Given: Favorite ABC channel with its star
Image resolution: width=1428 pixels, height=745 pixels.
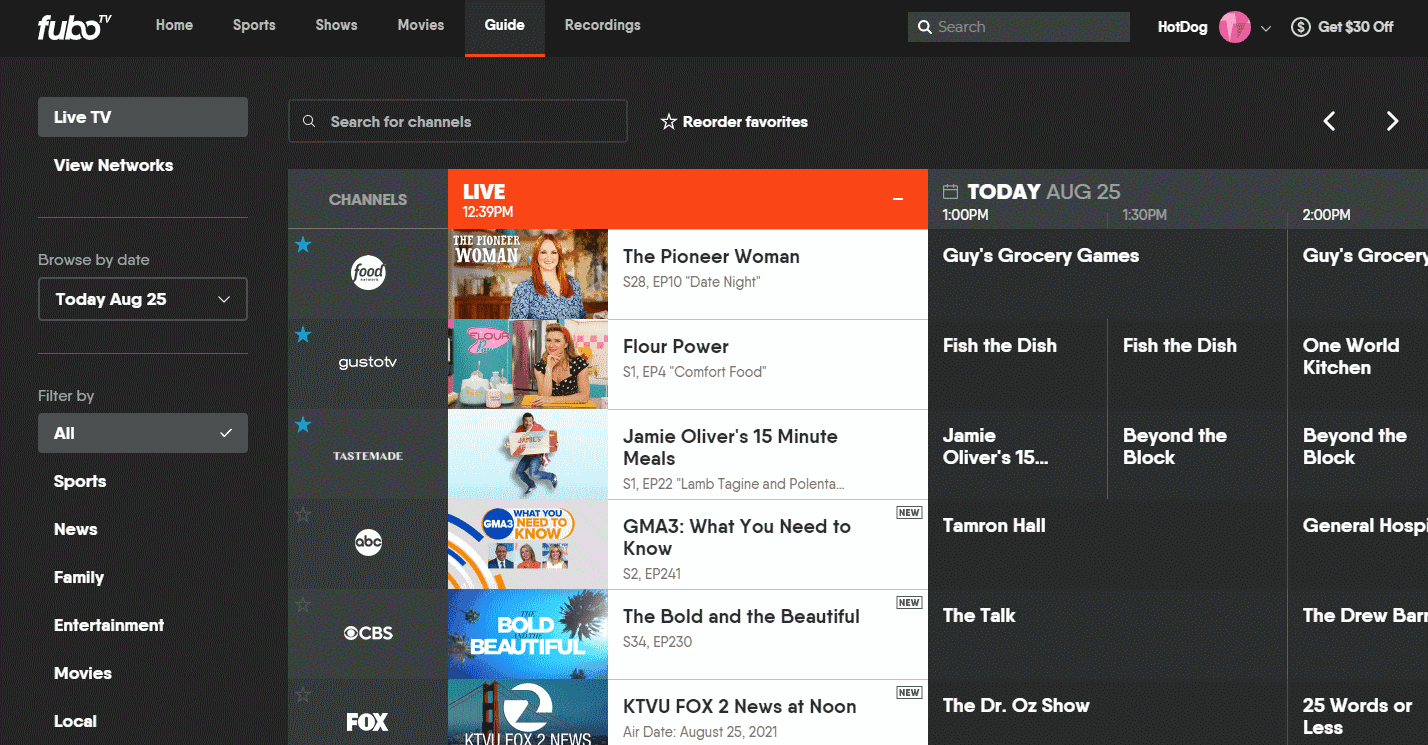Looking at the screenshot, I should coord(303,515).
